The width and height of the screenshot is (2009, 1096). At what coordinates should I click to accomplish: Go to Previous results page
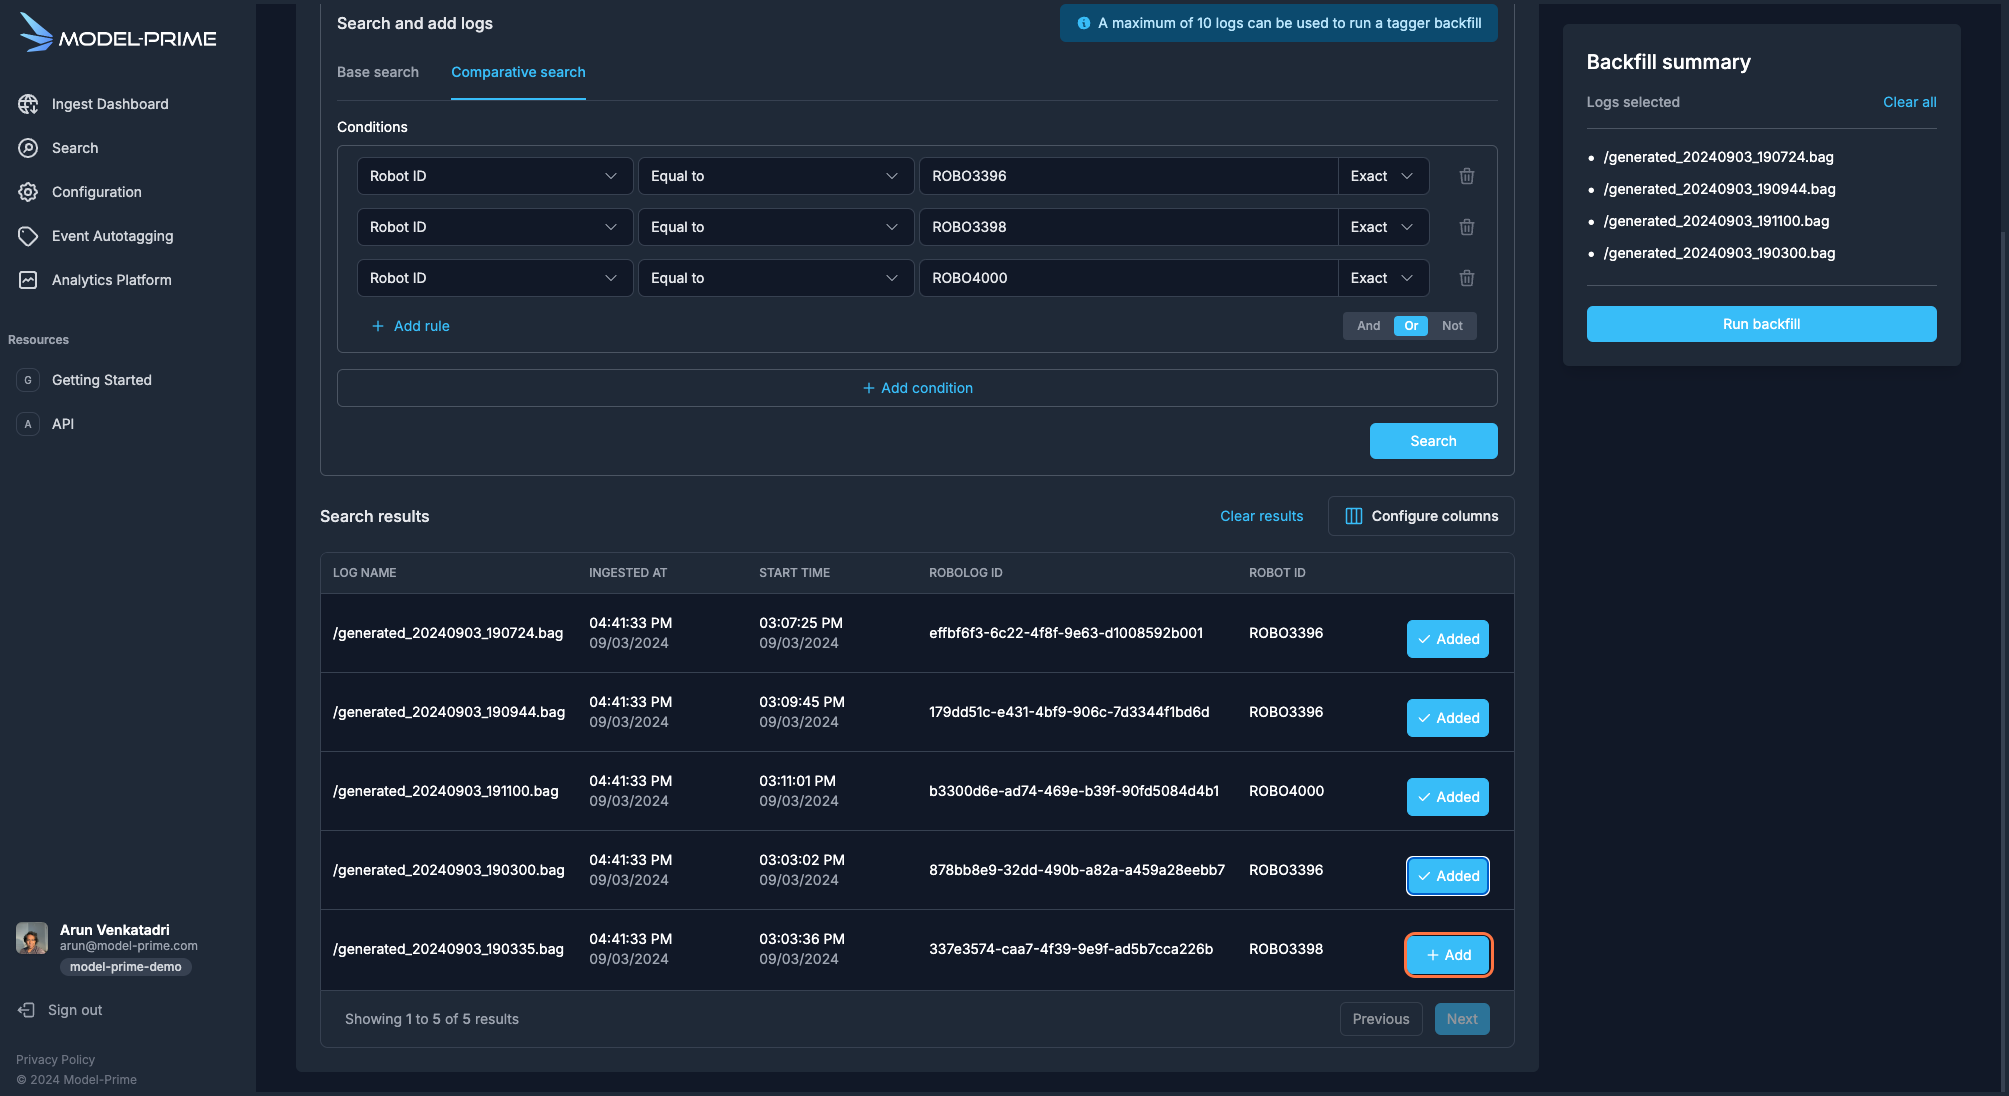[1381, 1019]
